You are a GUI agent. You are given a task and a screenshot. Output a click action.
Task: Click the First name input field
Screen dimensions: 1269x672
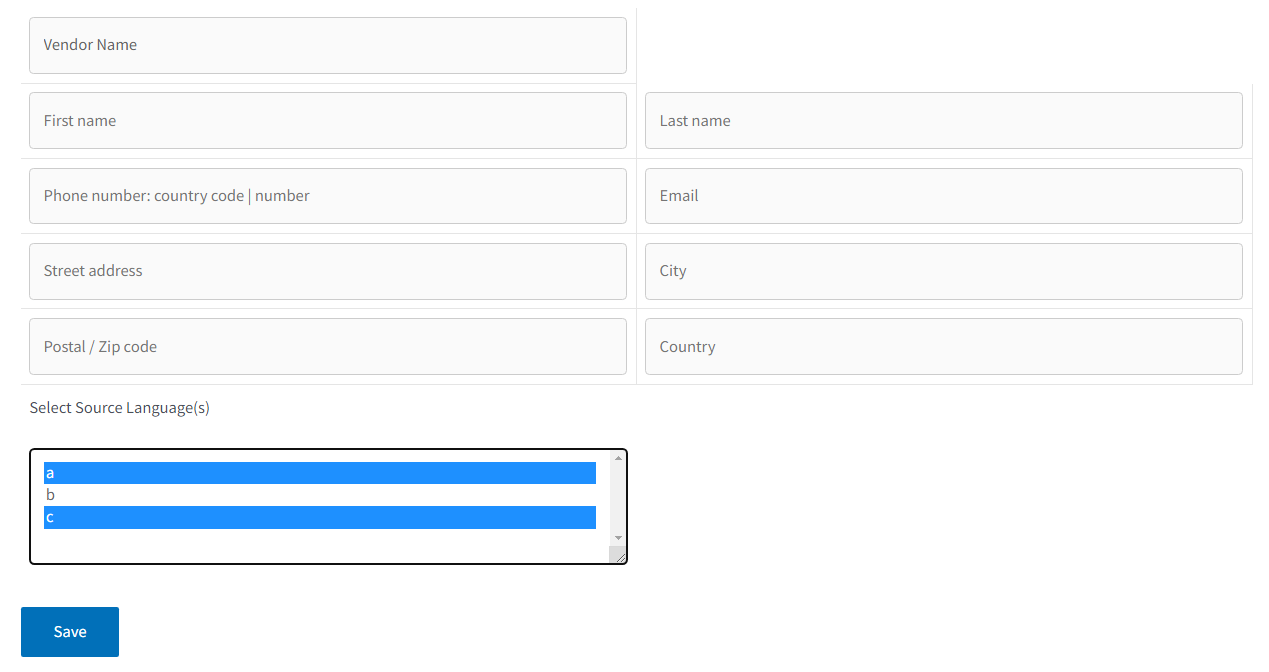click(327, 120)
